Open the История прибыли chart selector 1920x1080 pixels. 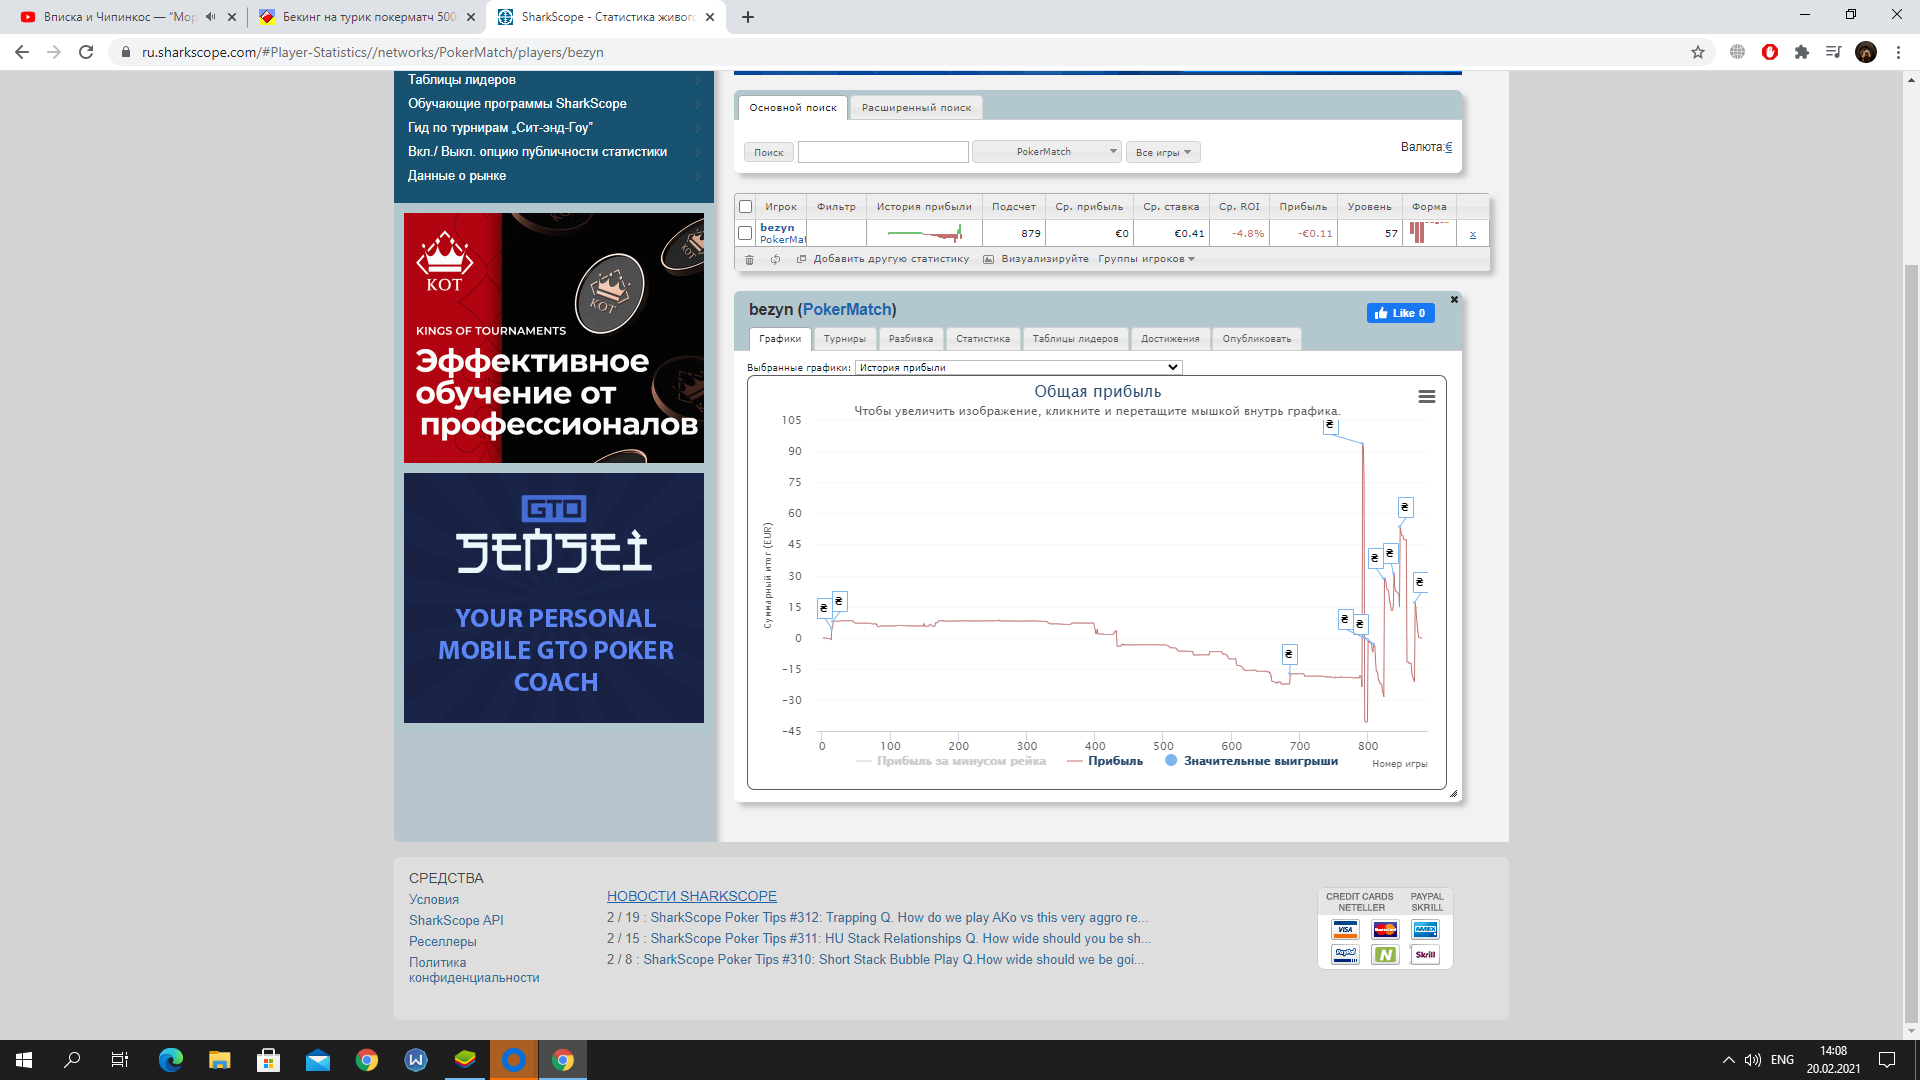click(1018, 367)
